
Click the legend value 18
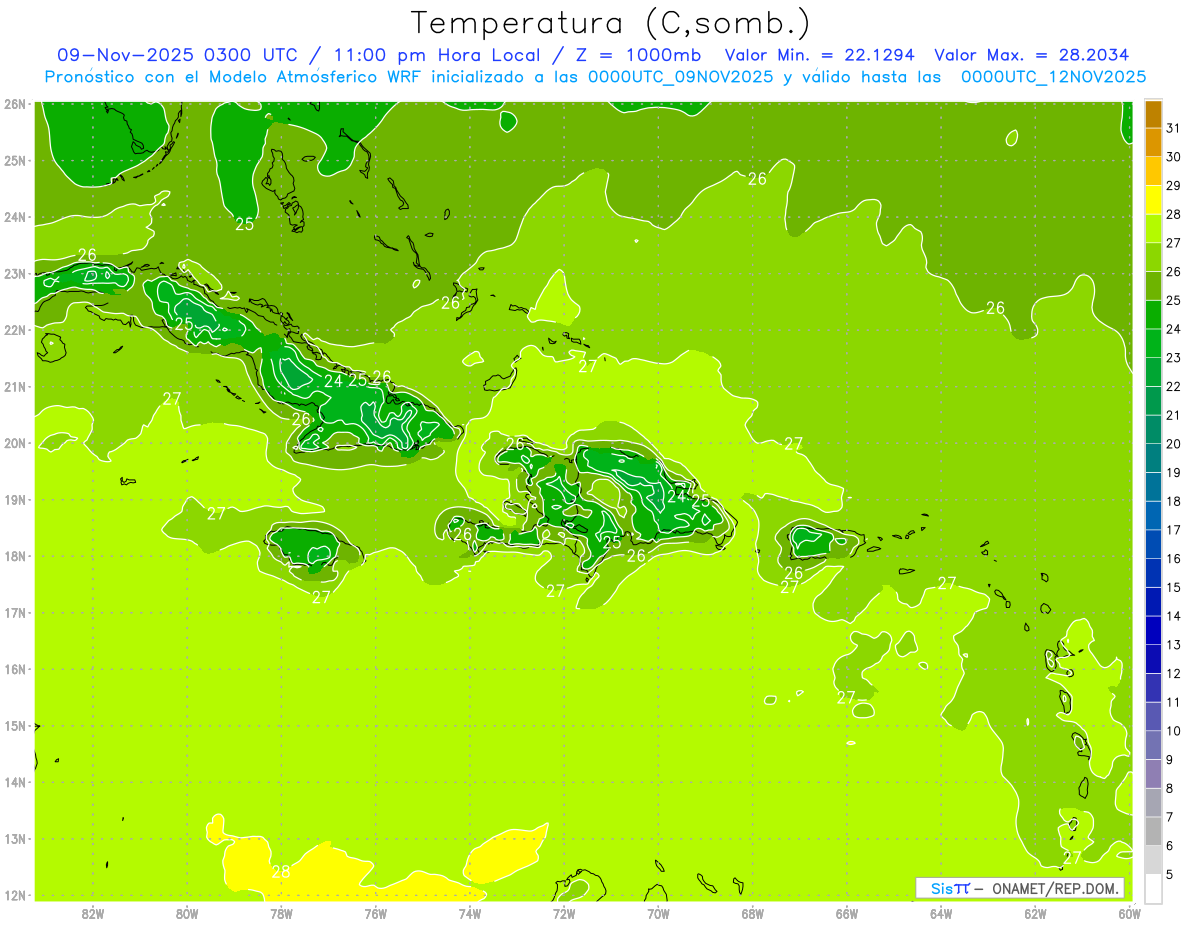[1174, 502]
